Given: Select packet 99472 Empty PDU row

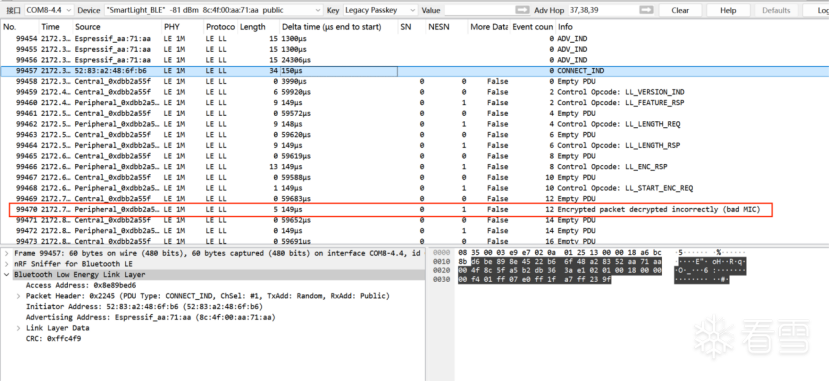Looking at the screenshot, I should point(414,231).
